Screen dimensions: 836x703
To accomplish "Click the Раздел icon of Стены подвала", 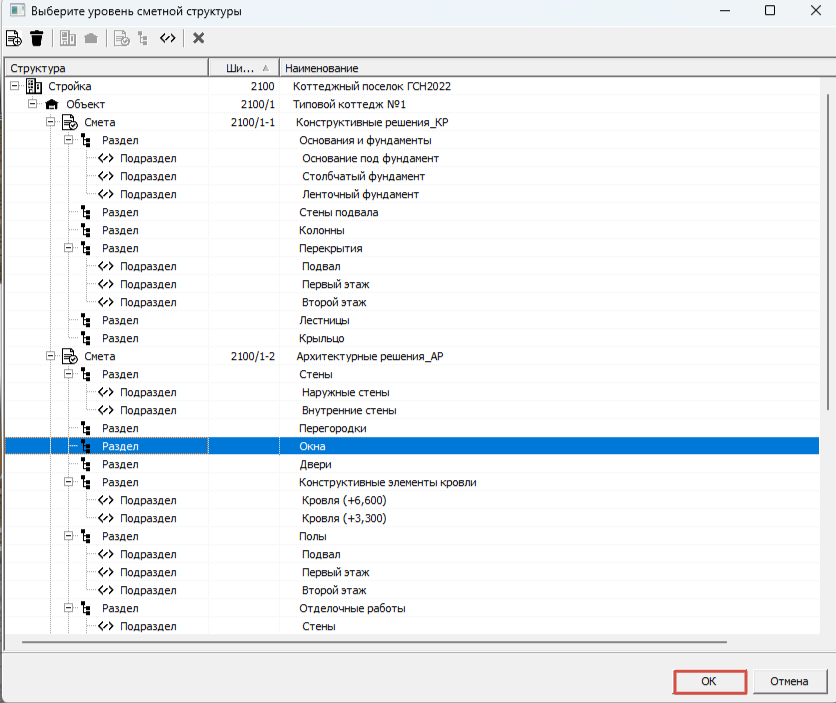I will (x=86, y=212).
